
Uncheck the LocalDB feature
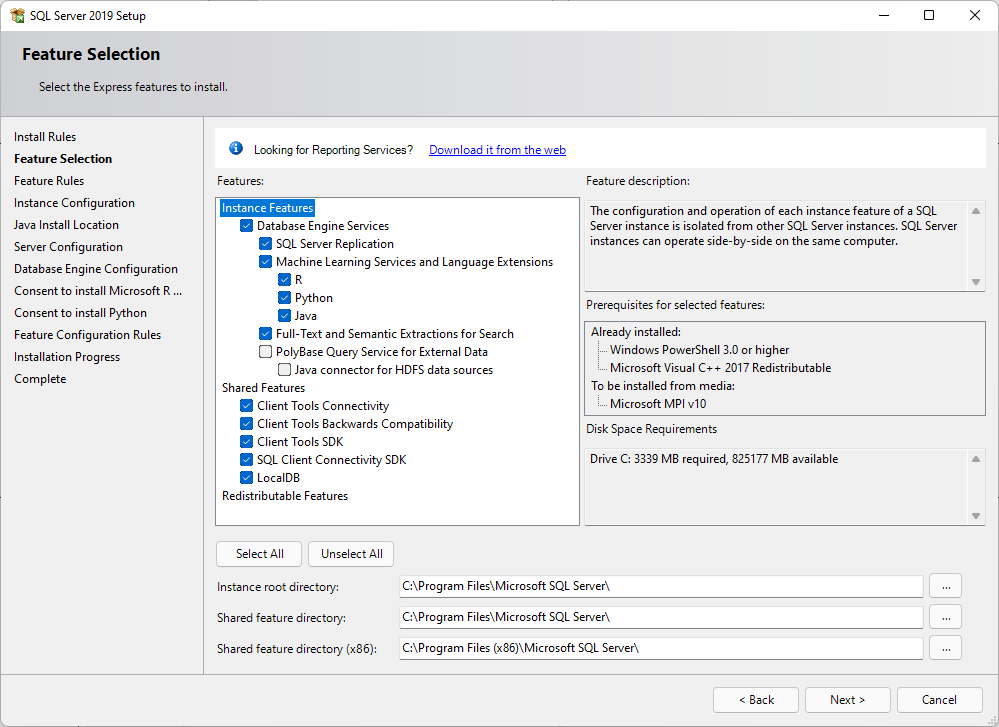click(247, 477)
